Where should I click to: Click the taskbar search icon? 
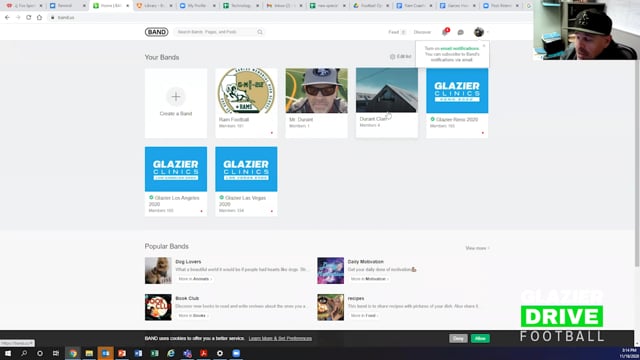(24, 353)
